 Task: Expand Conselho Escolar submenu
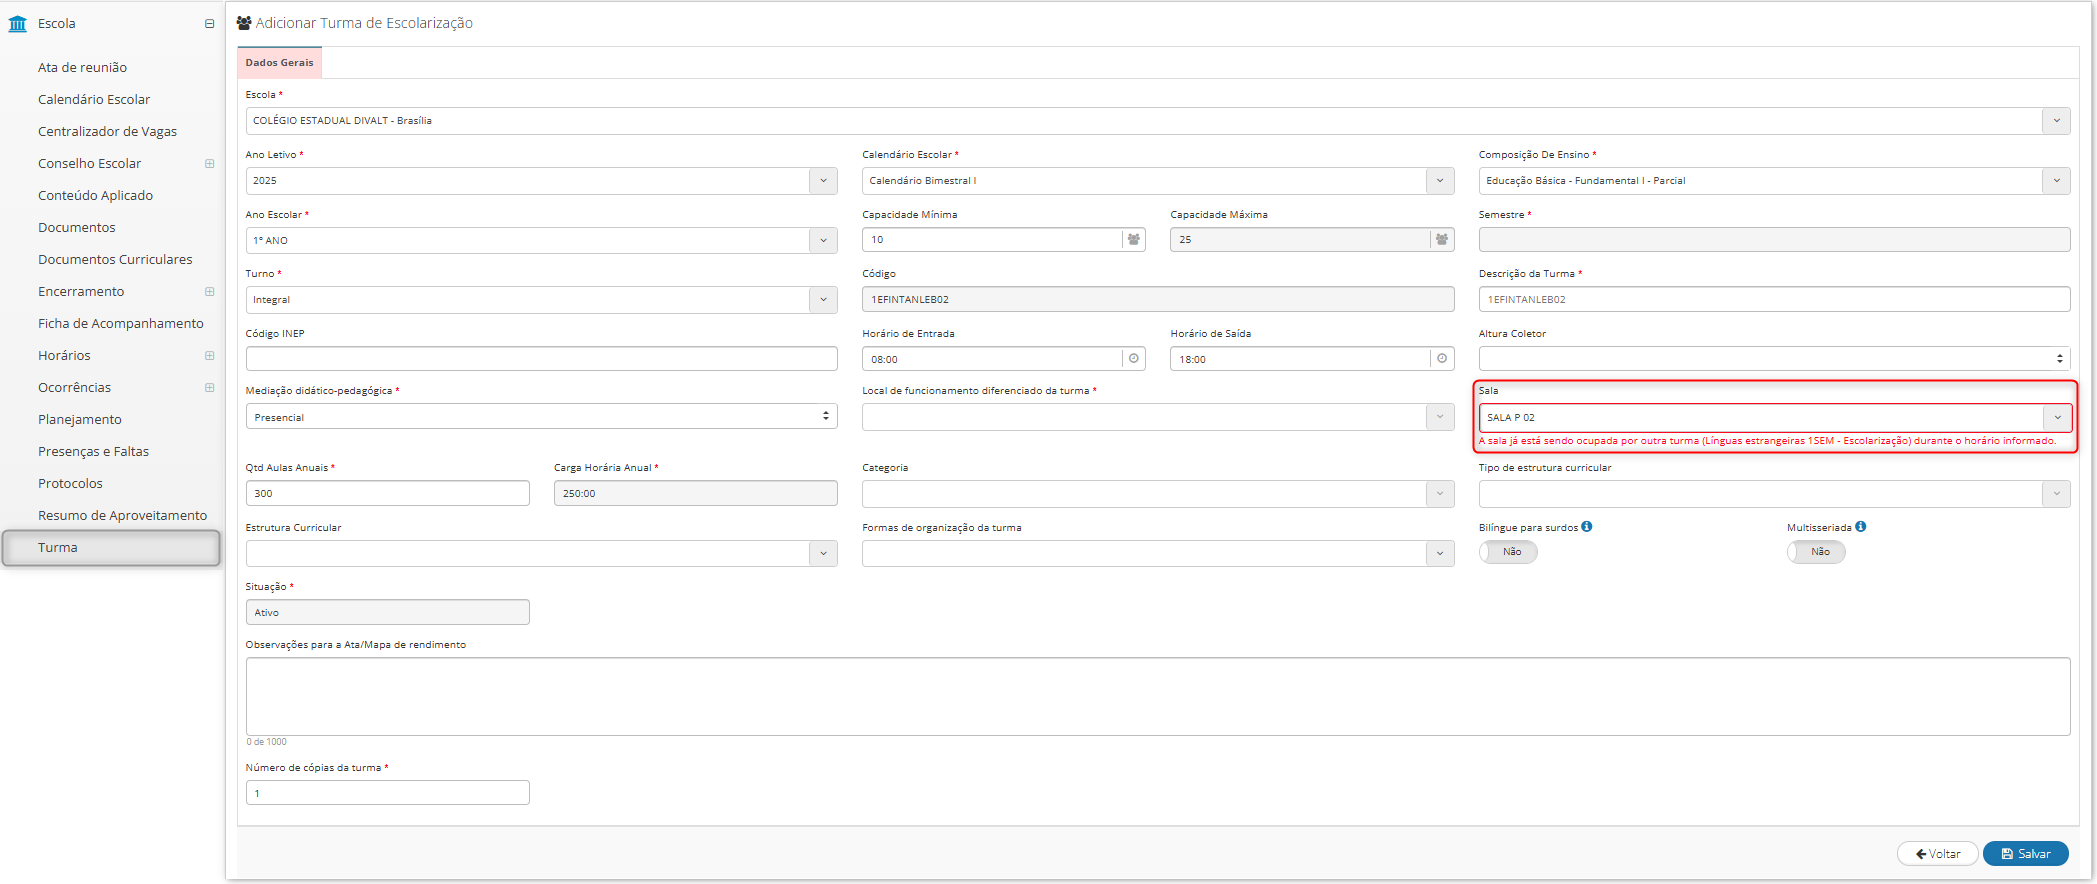pos(209,163)
